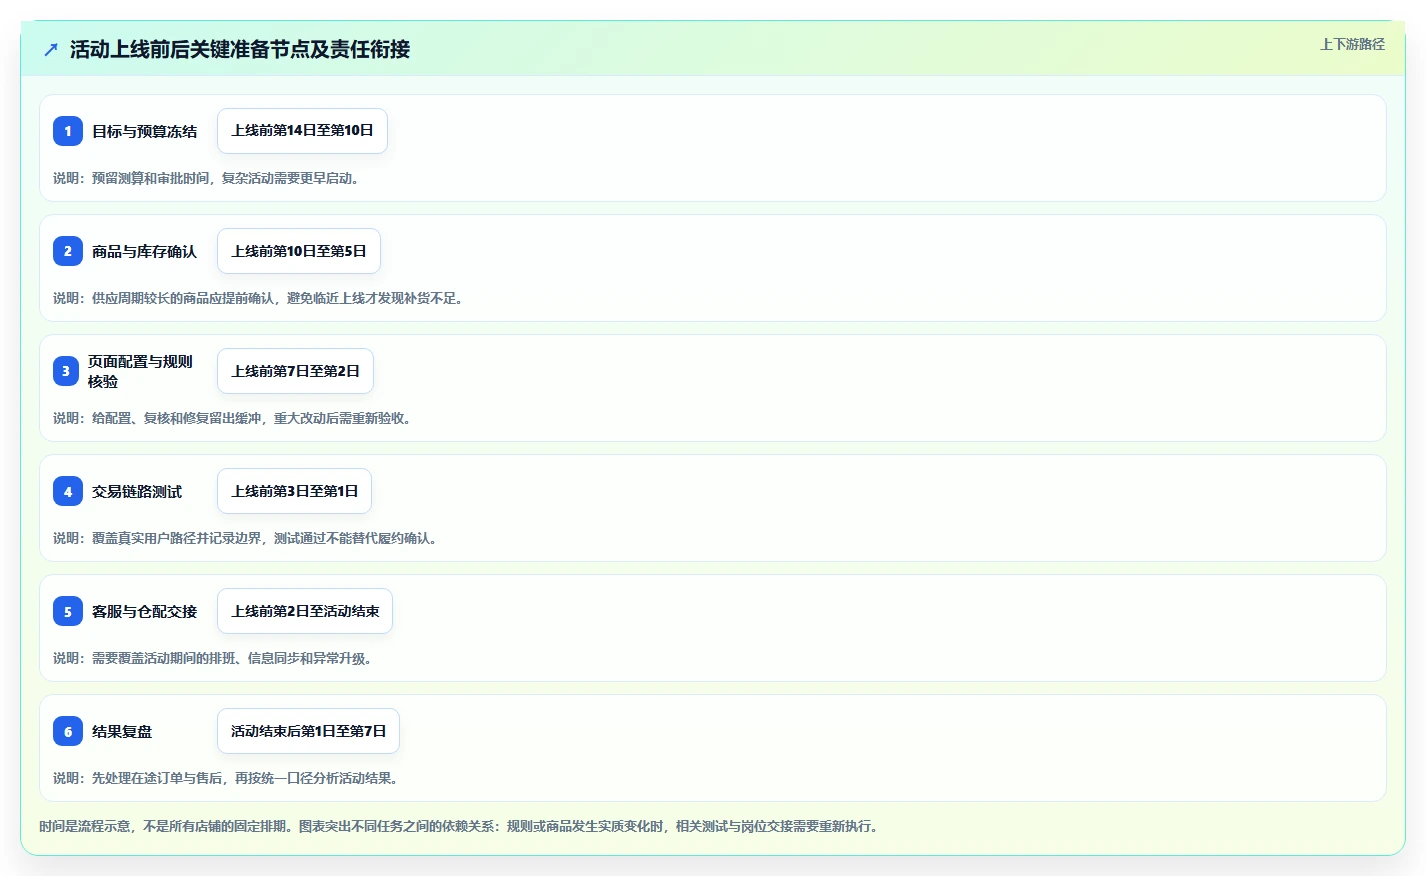Select step number 3 badge

[x=66, y=371]
